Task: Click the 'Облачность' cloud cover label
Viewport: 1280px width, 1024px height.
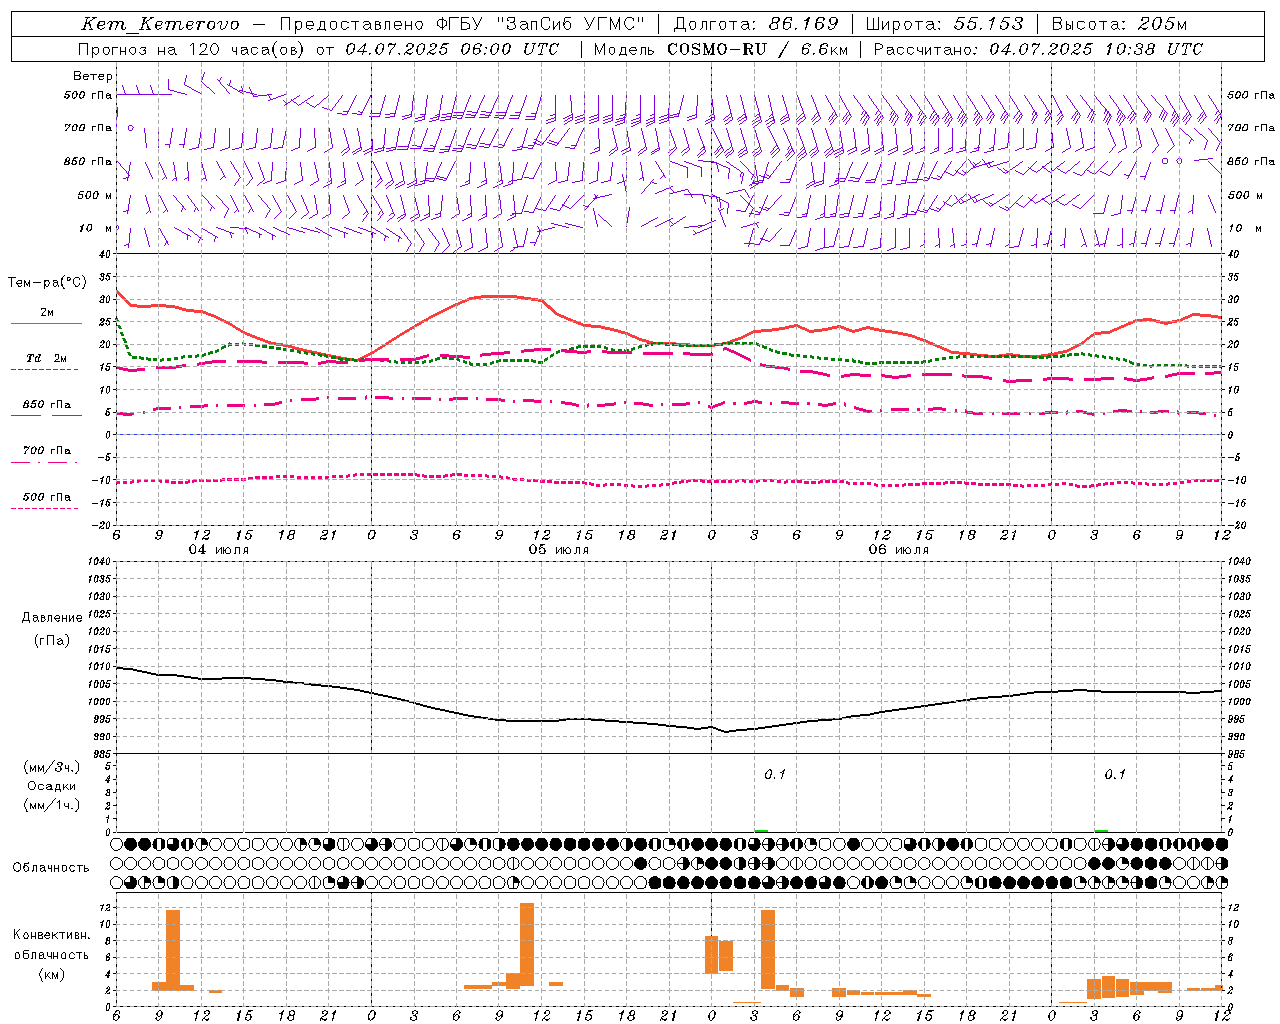Action: point(51,868)
